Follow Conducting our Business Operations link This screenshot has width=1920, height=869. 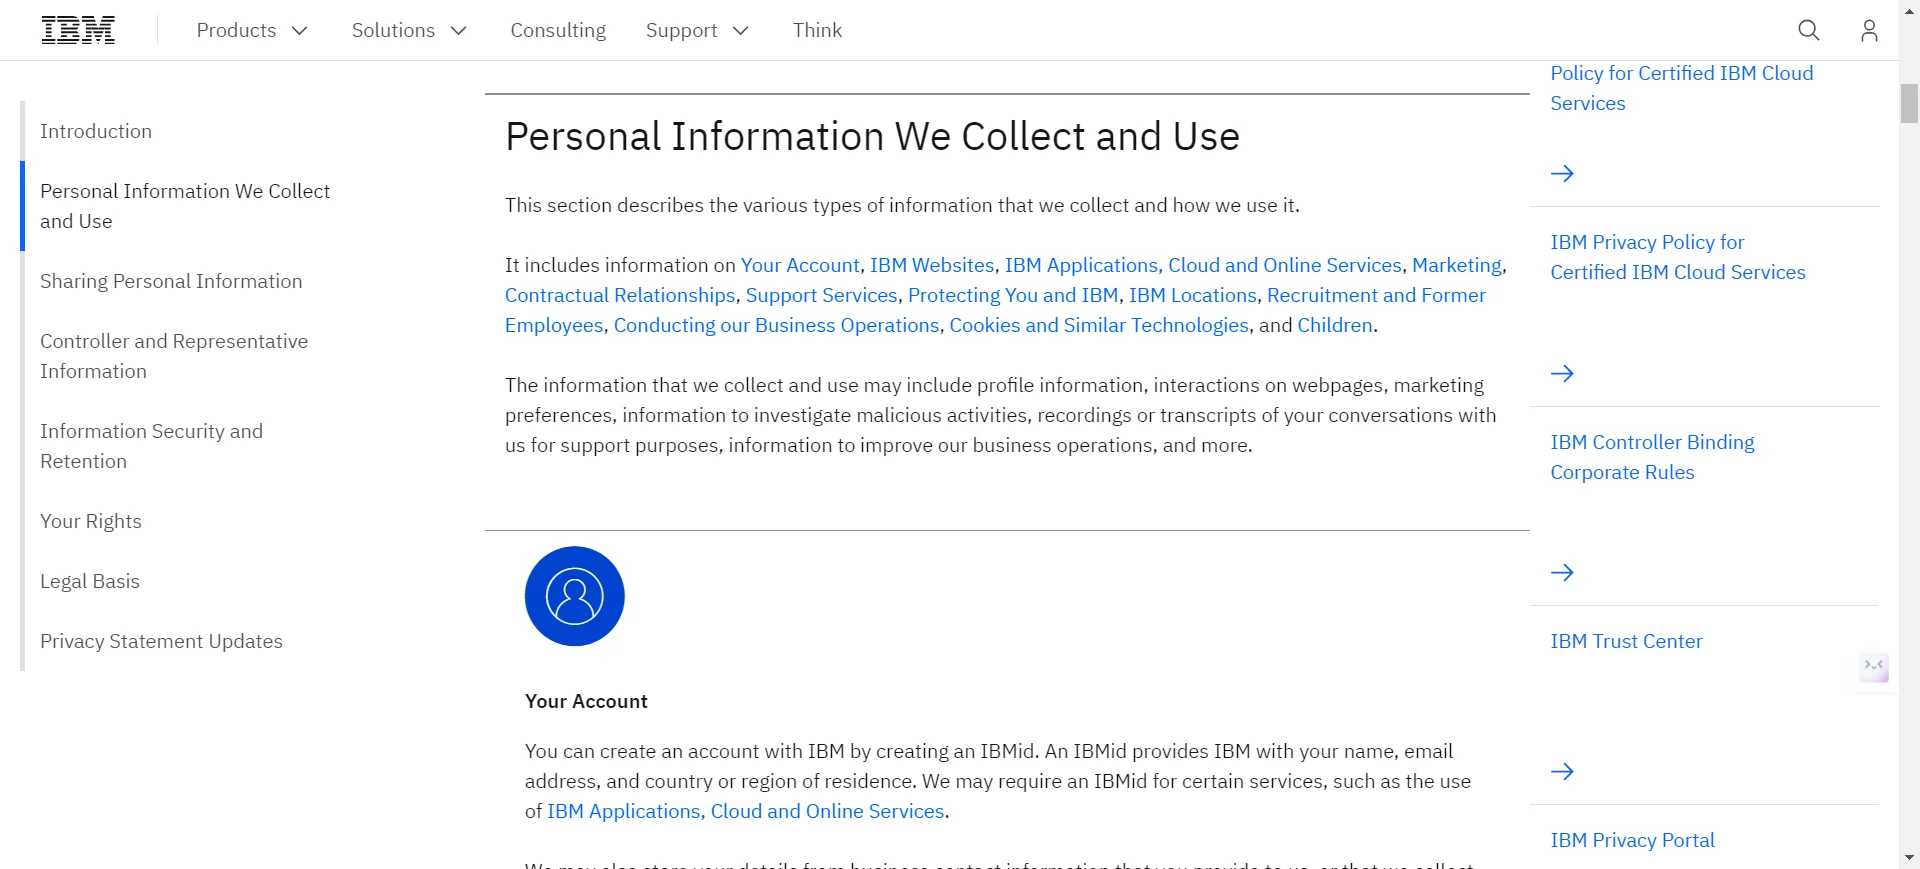click(x=777, y=325)
